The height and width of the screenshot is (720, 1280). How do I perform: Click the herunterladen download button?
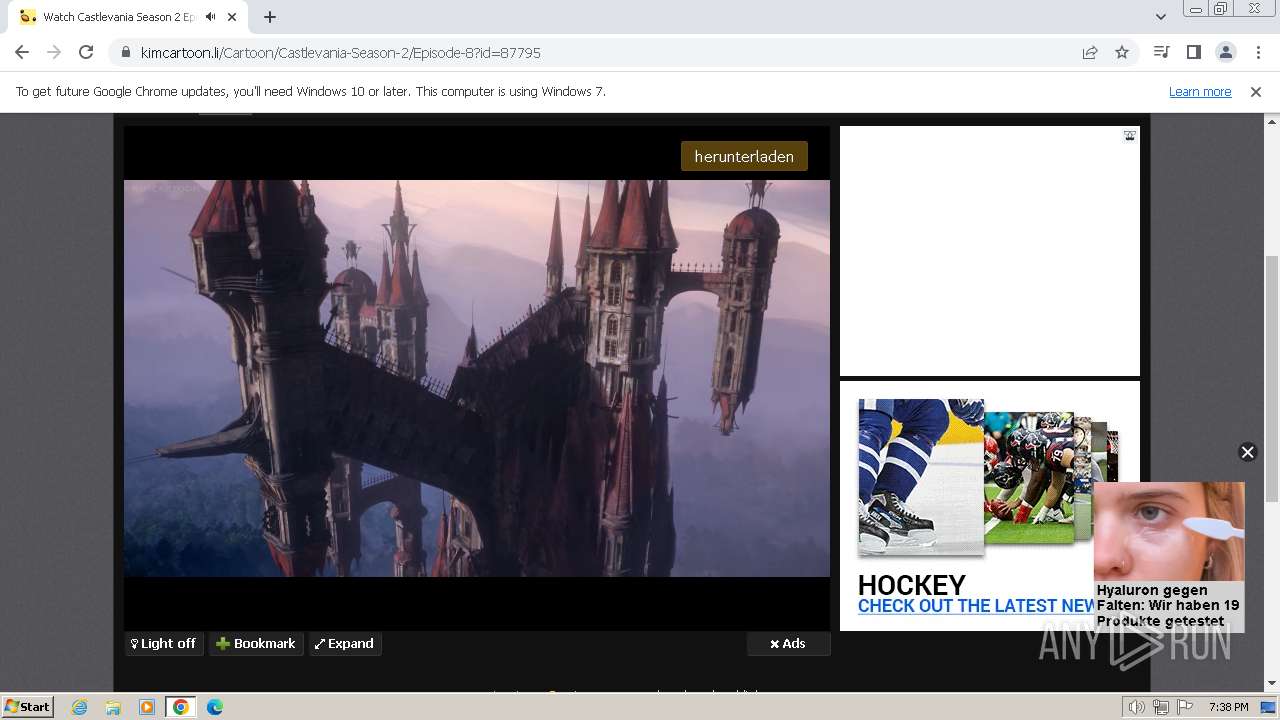click(x=744, y=156)
